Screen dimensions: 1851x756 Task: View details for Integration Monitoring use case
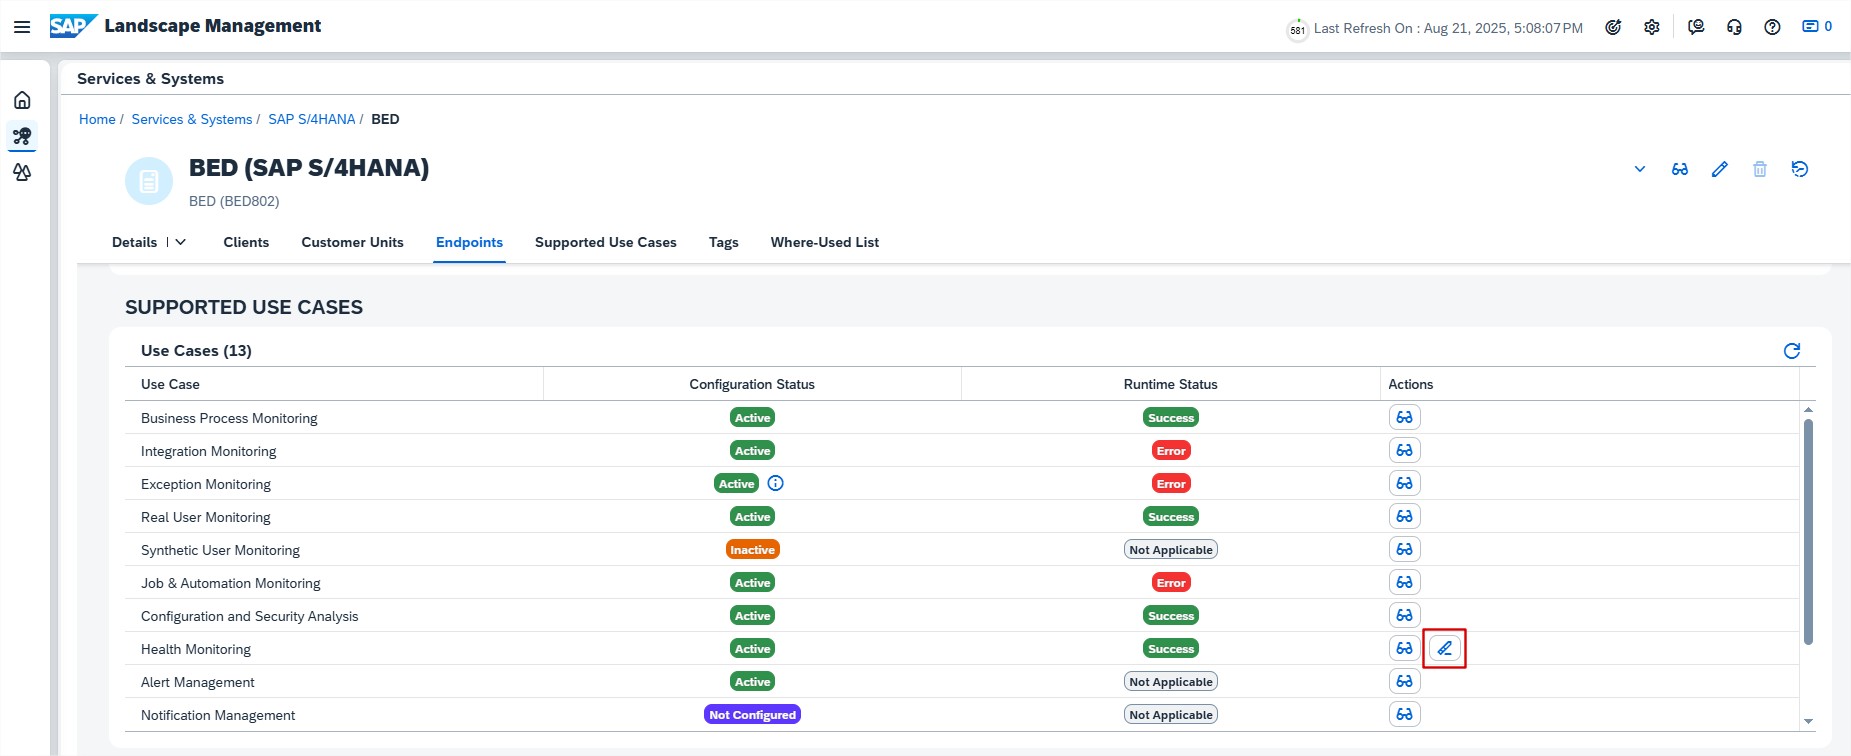[1404, 451]
